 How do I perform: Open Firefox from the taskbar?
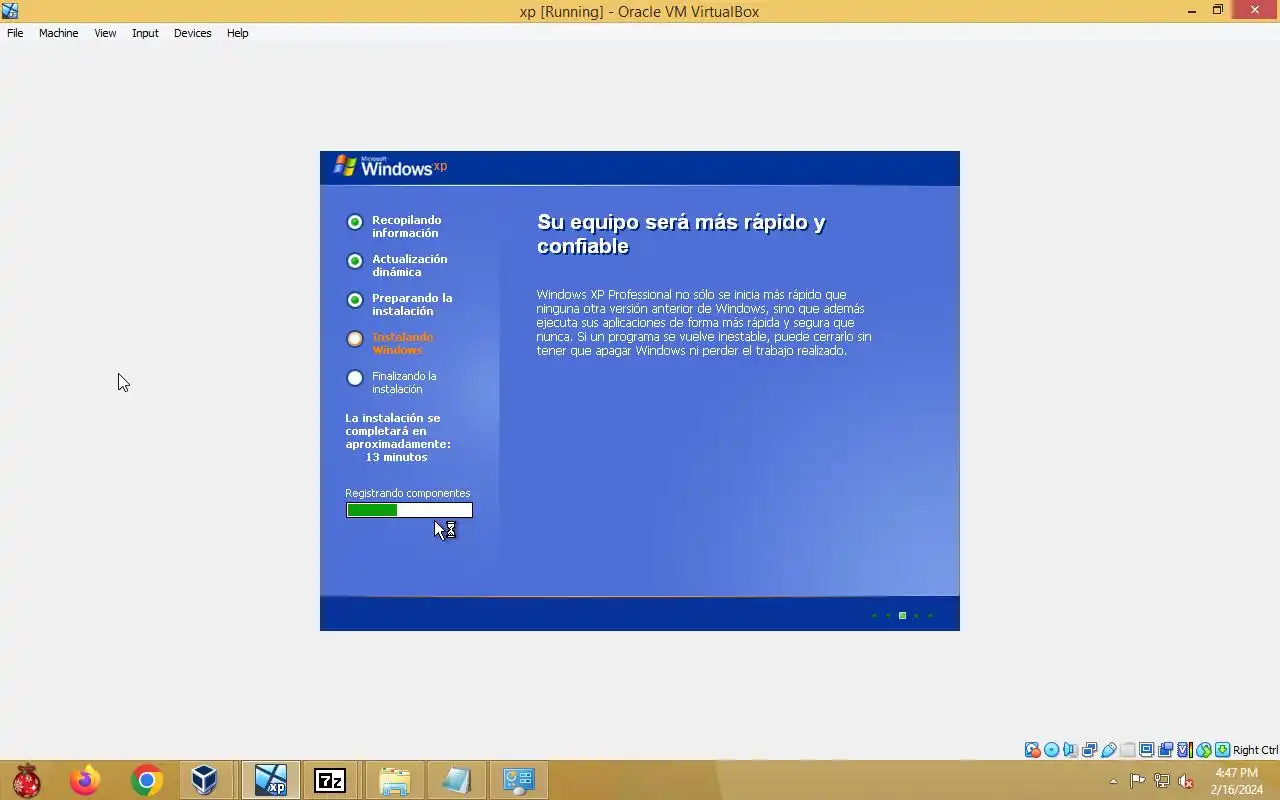coord(85,781)
